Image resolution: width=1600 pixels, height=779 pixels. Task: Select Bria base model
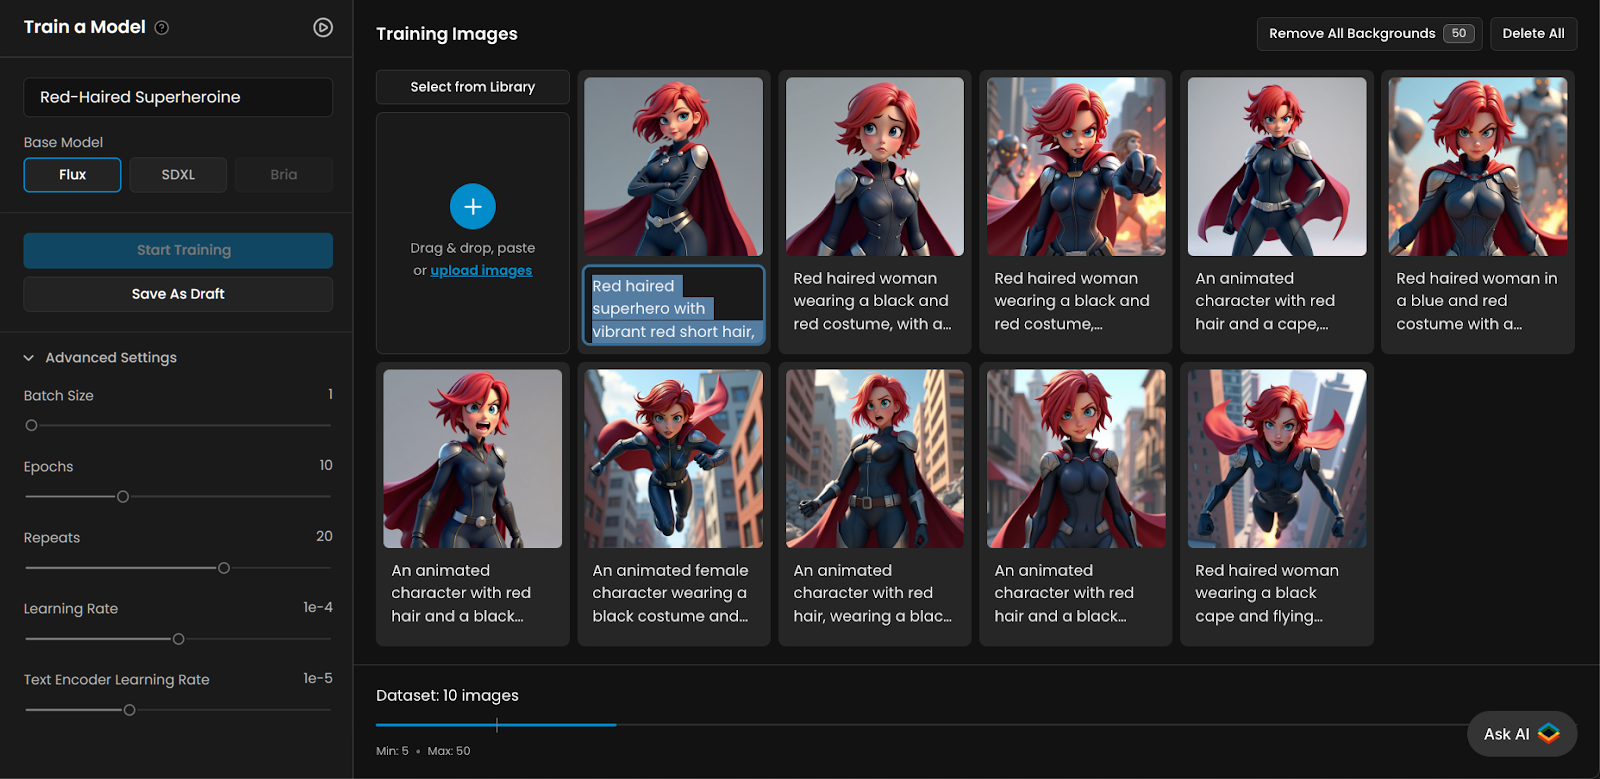284,175
